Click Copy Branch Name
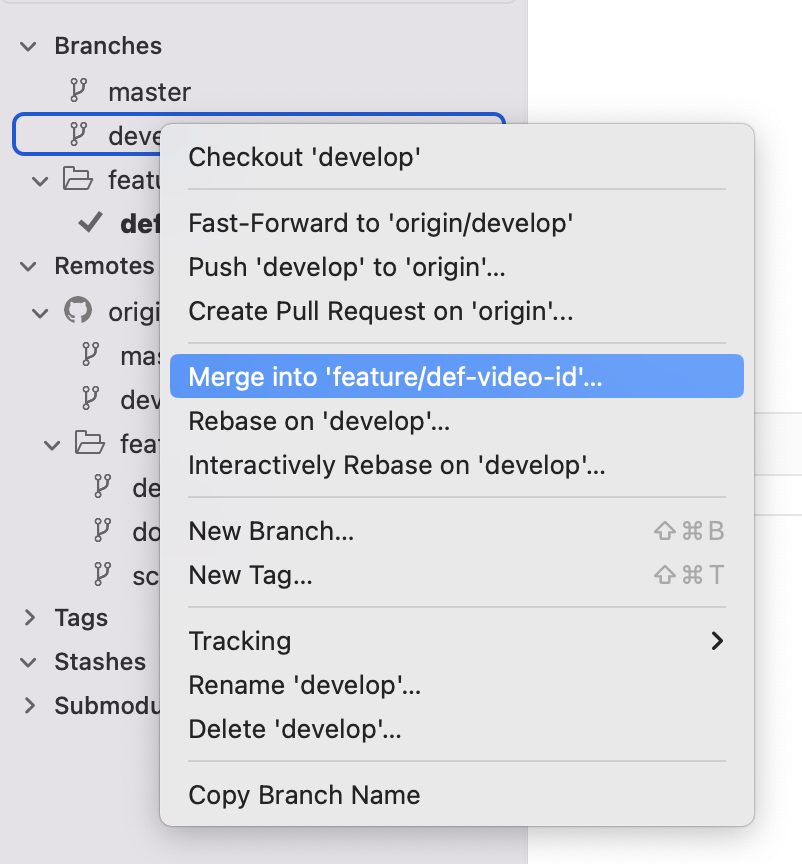This screenshot has width=802, height=864. pos(303,795)
